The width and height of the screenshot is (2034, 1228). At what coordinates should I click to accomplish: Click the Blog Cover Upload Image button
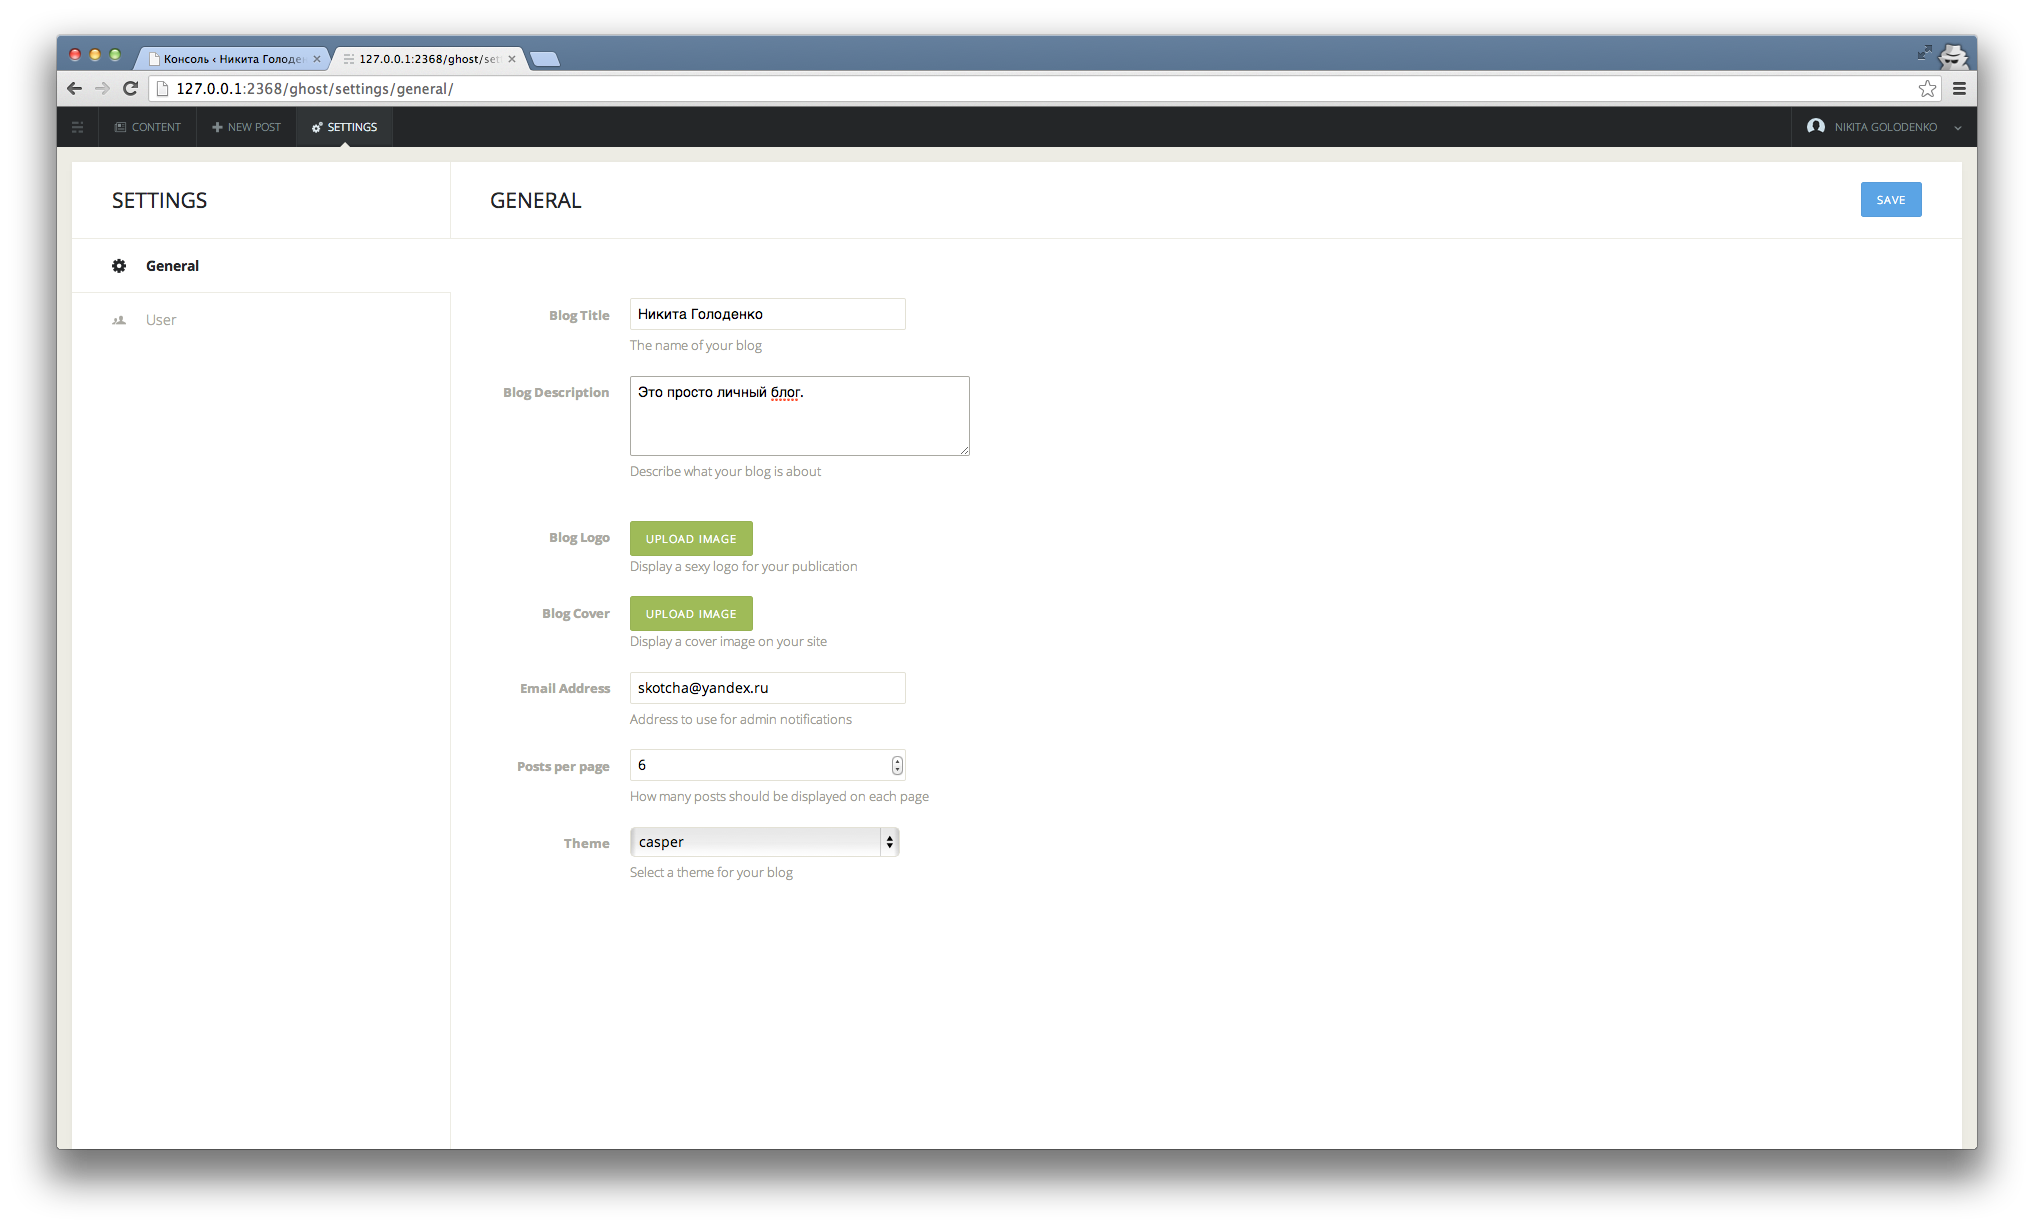[x=690, y=612]
